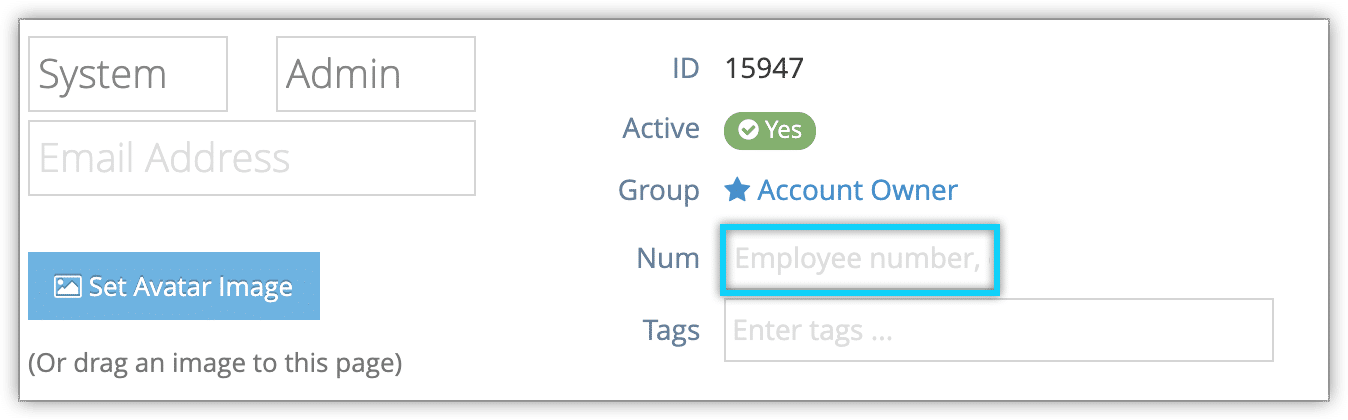
Task: Click the ID field label
Action: point(685,69)
